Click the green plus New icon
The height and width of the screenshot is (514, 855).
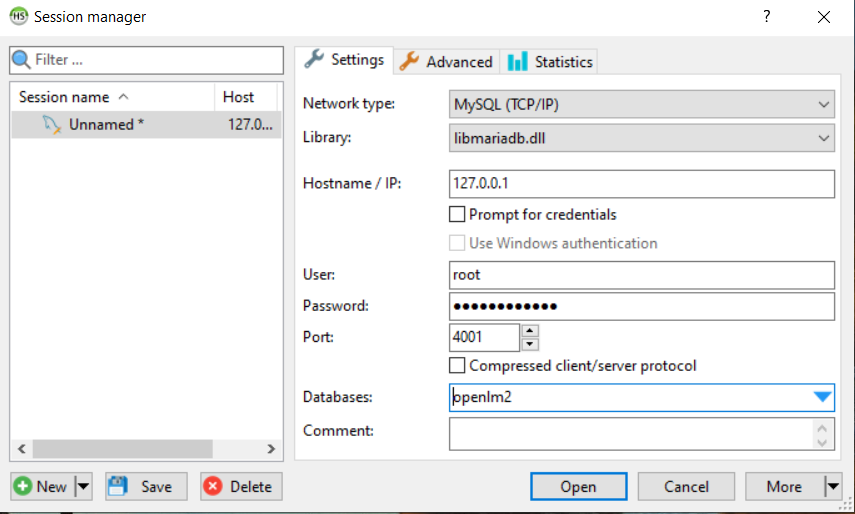pos(23,487)
